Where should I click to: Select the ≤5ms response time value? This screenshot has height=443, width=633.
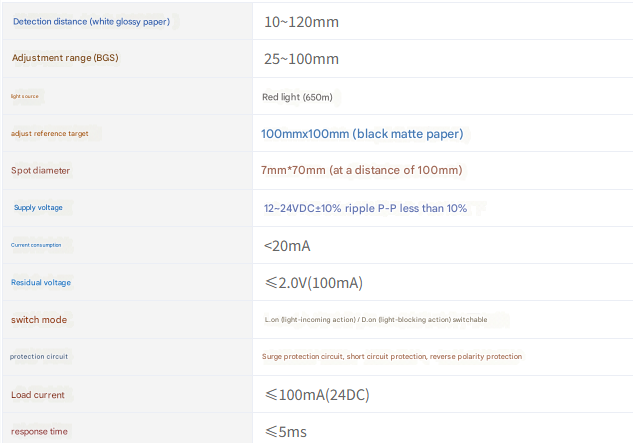(x=284, y=431)
